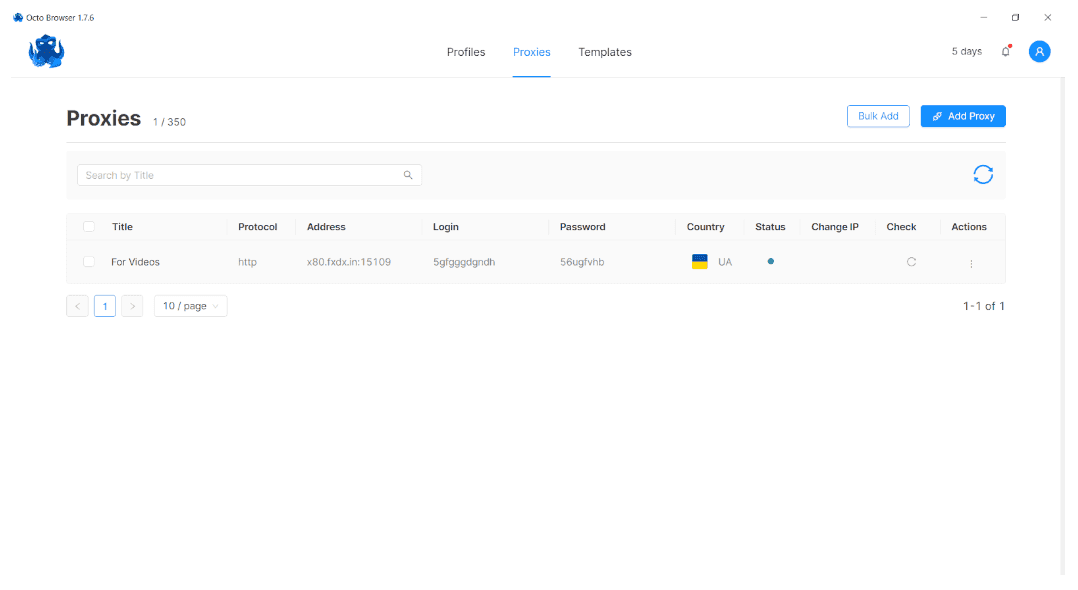Open the actions menu for For Videos
The width and height of the screenshot is (1078, 590).
point(971,263)
